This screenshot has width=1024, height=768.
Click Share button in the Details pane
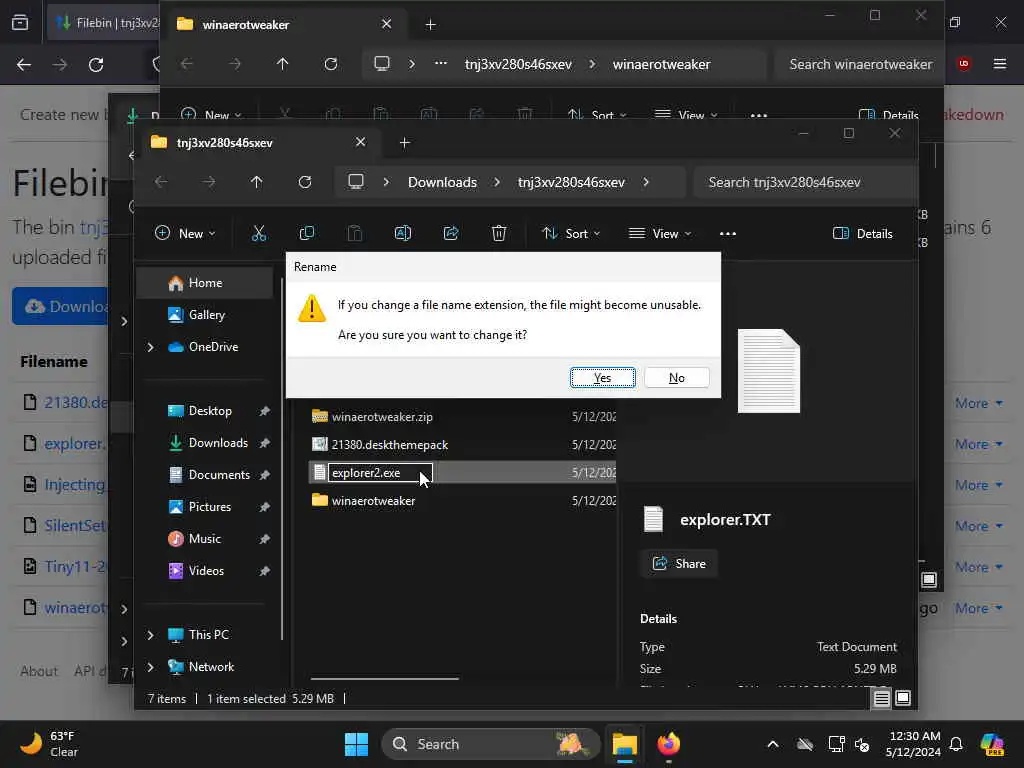point(679,564)
